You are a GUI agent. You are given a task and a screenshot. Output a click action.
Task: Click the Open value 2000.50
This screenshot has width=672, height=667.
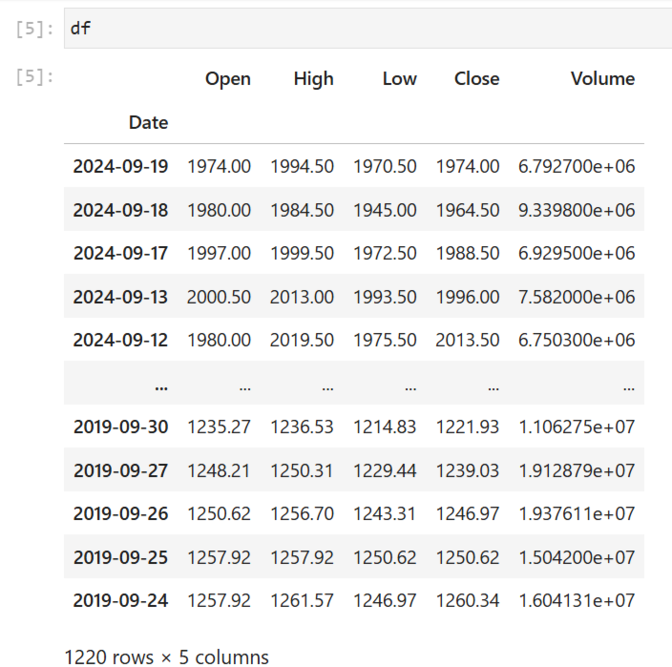click(219, 297)
